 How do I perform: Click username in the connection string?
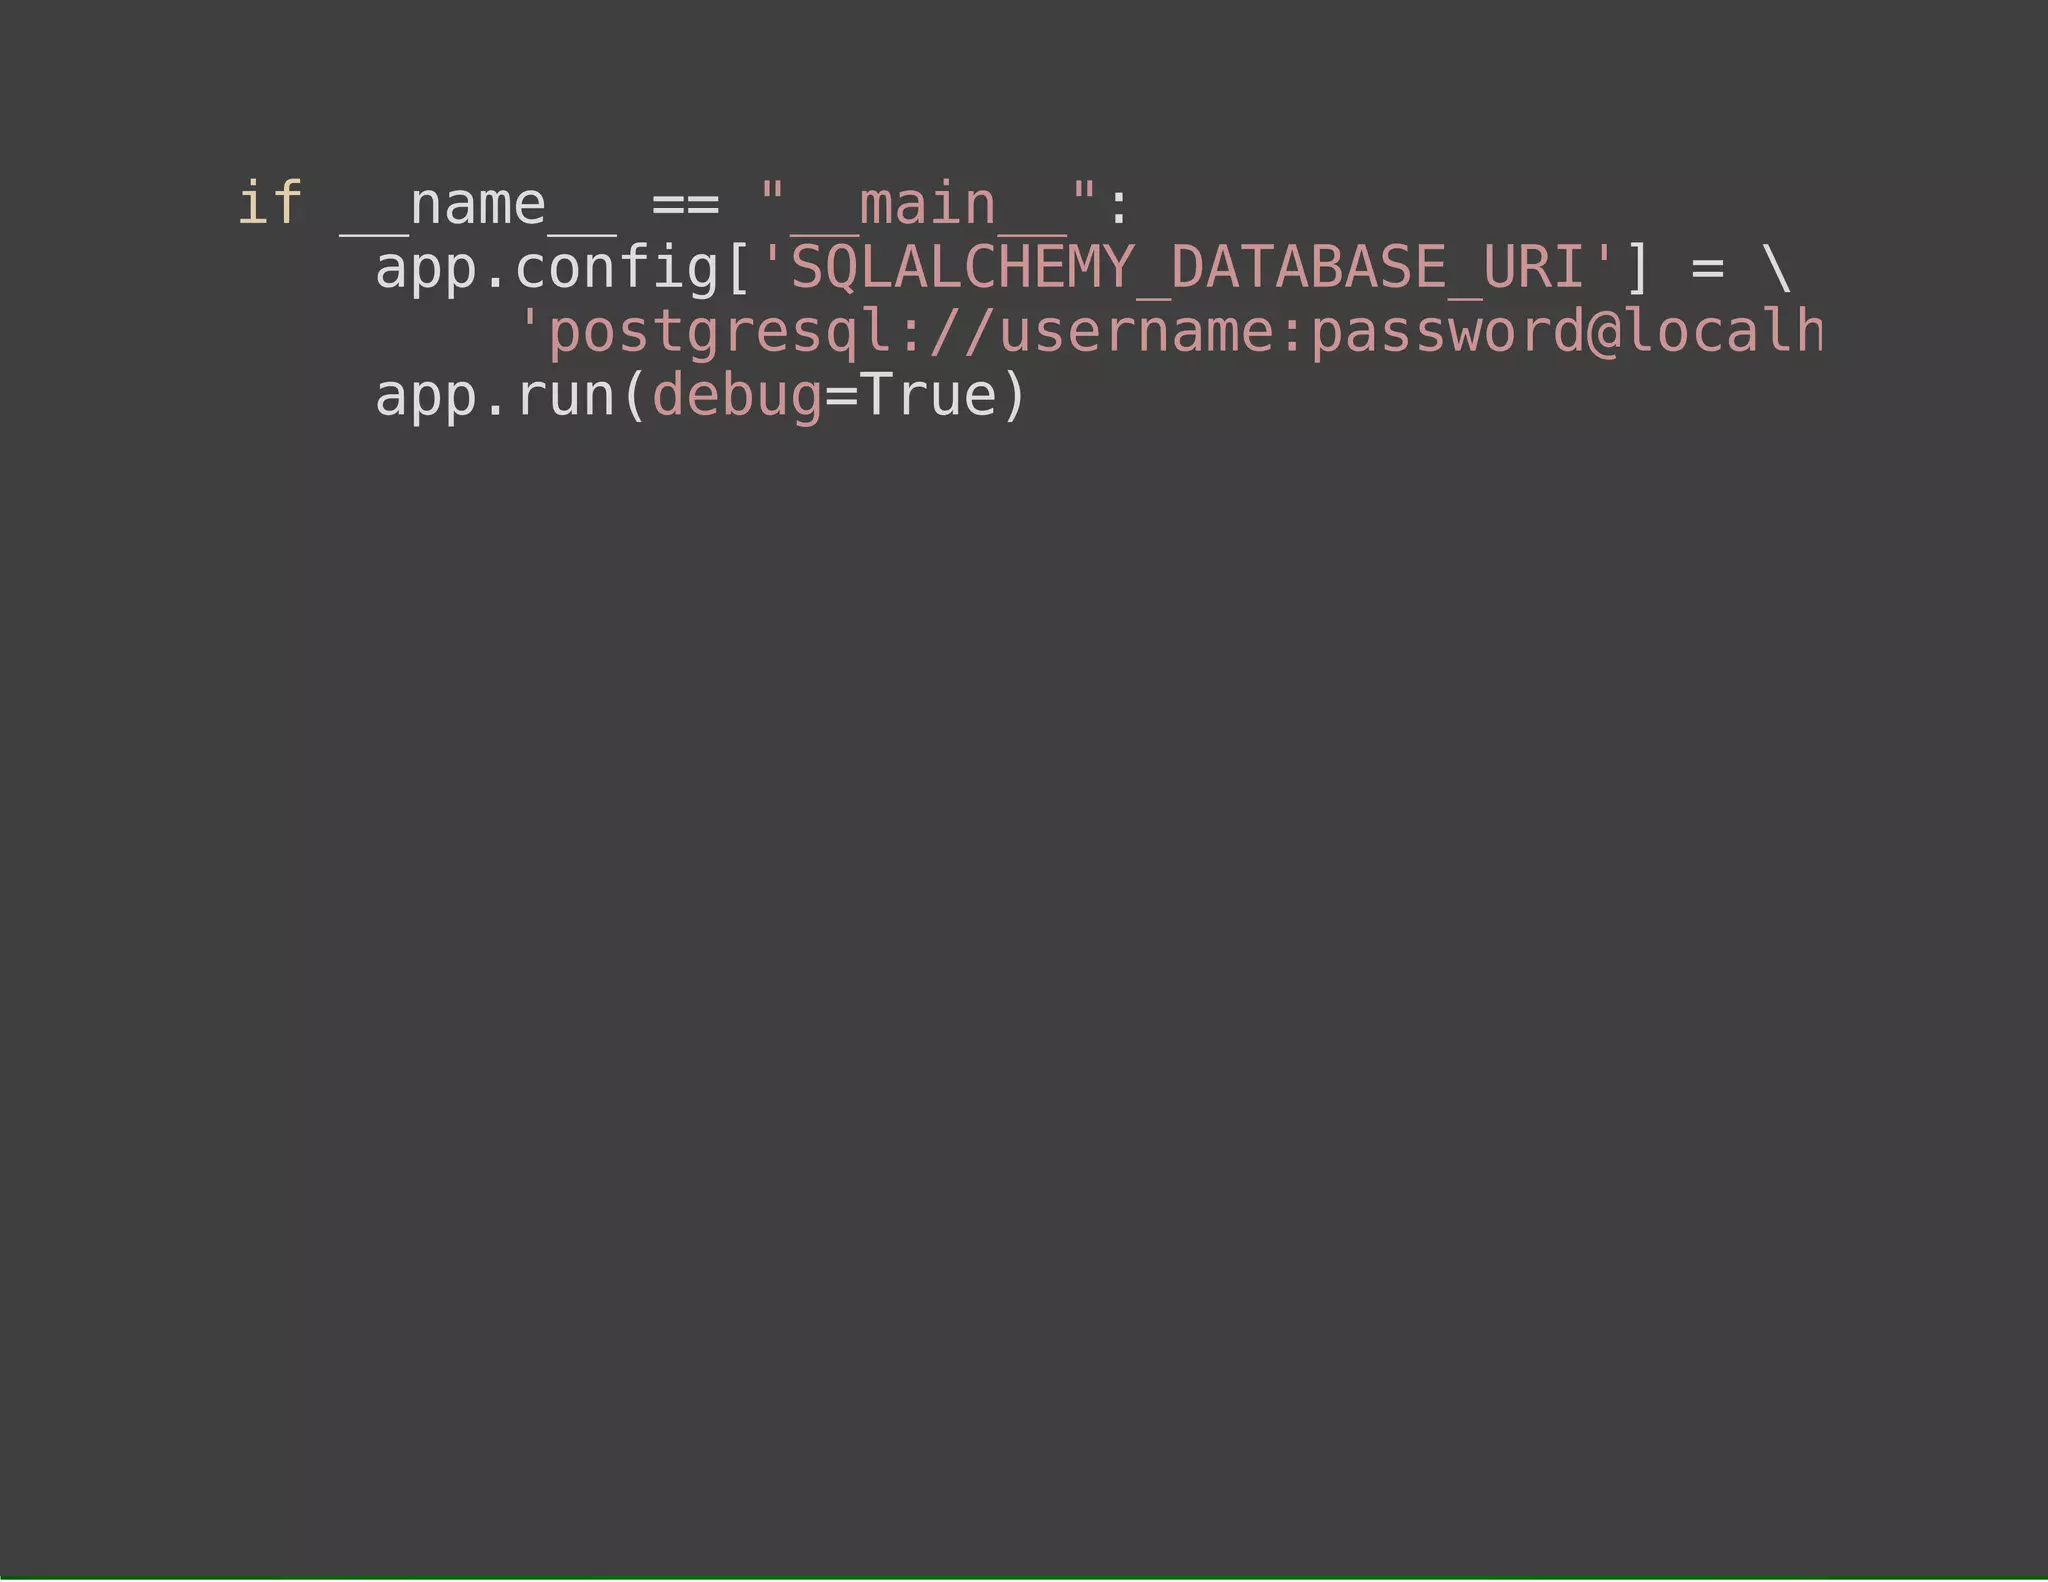1138,332
